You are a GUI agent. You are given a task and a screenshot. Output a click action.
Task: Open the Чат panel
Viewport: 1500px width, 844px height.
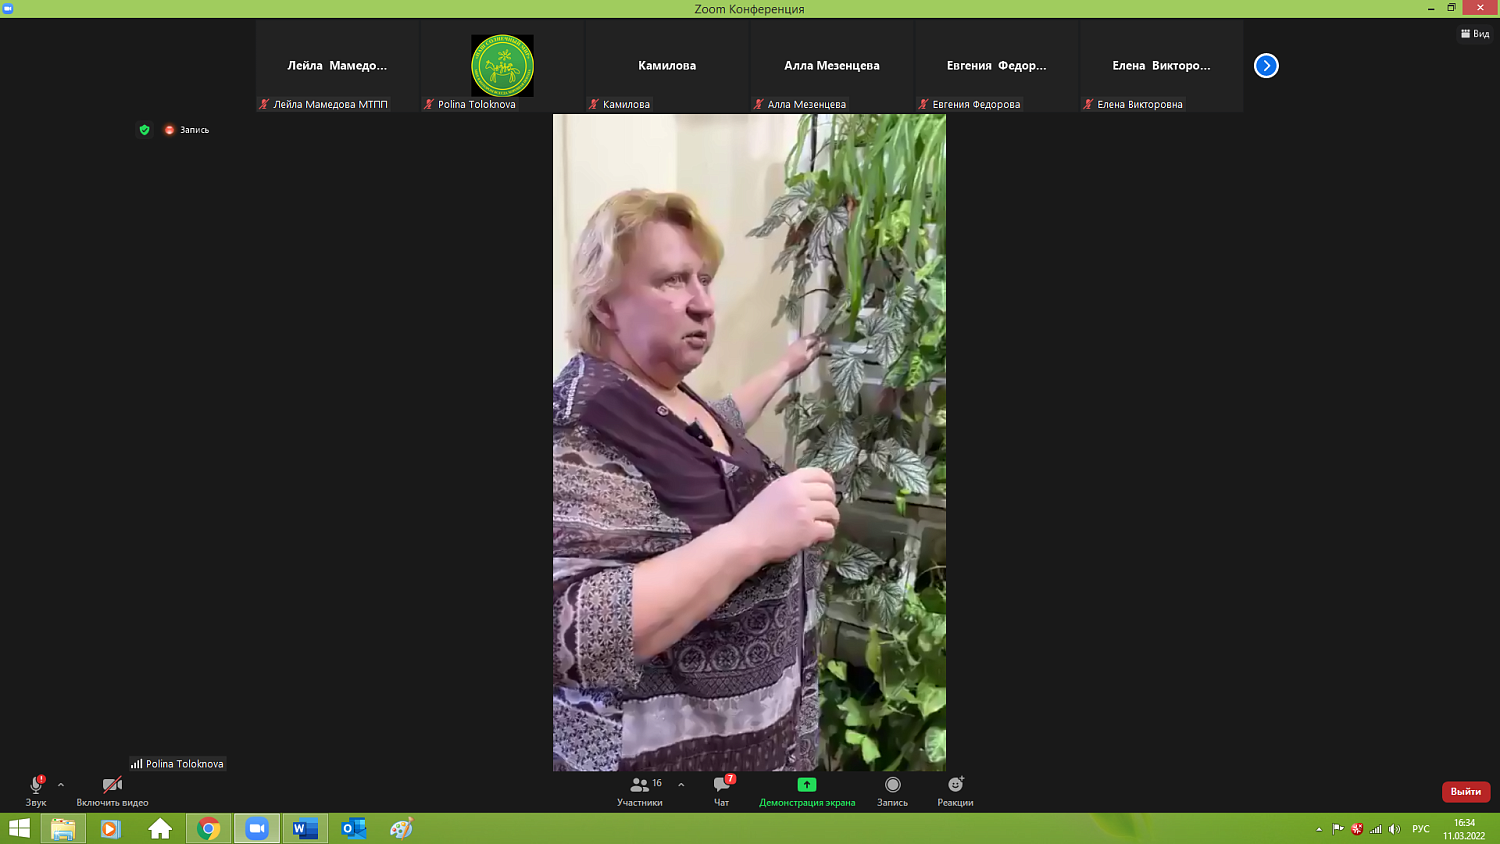pos(722,790)
